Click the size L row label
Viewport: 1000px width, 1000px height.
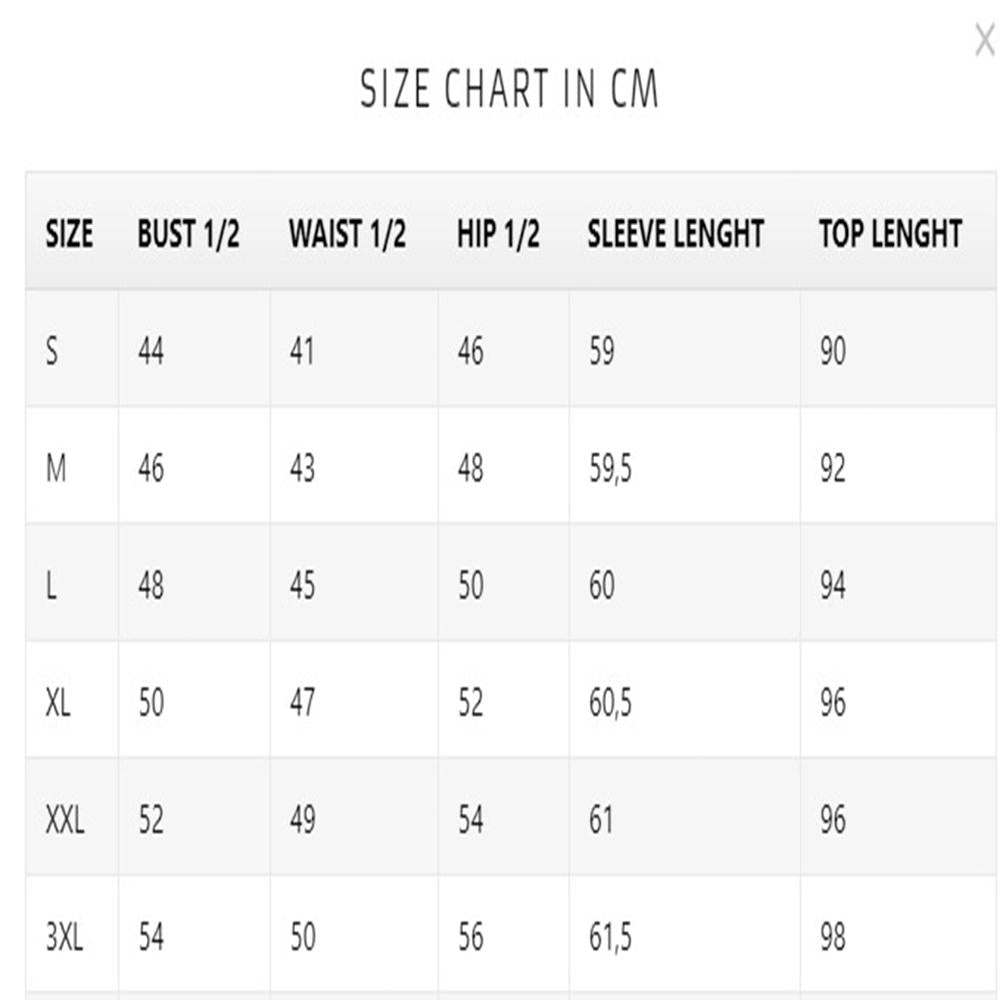52,585
